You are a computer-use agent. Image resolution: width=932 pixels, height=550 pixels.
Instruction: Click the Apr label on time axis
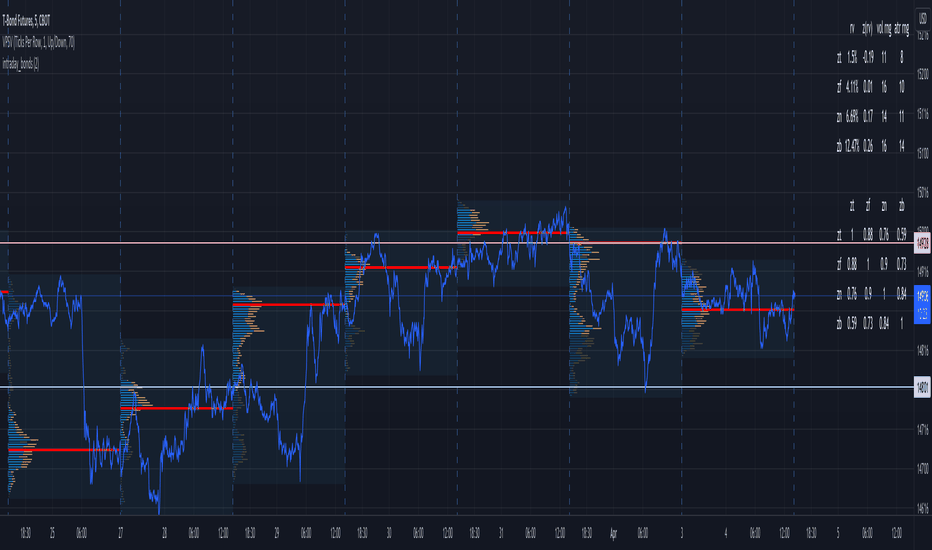tap(613, 533)
